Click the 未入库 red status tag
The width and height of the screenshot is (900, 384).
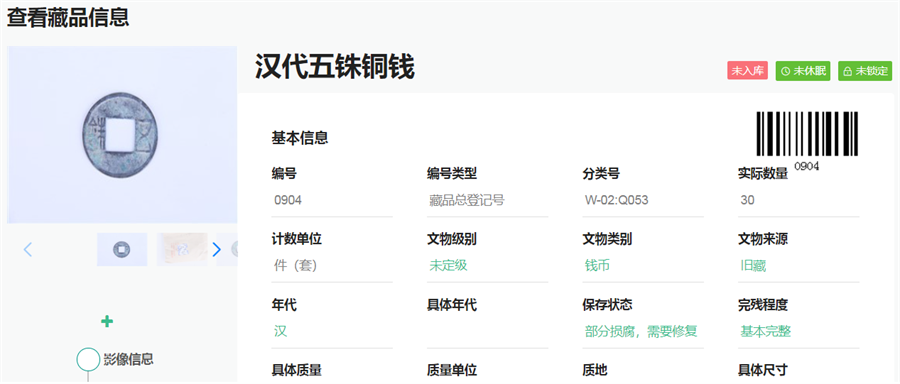tap(747, 71)
